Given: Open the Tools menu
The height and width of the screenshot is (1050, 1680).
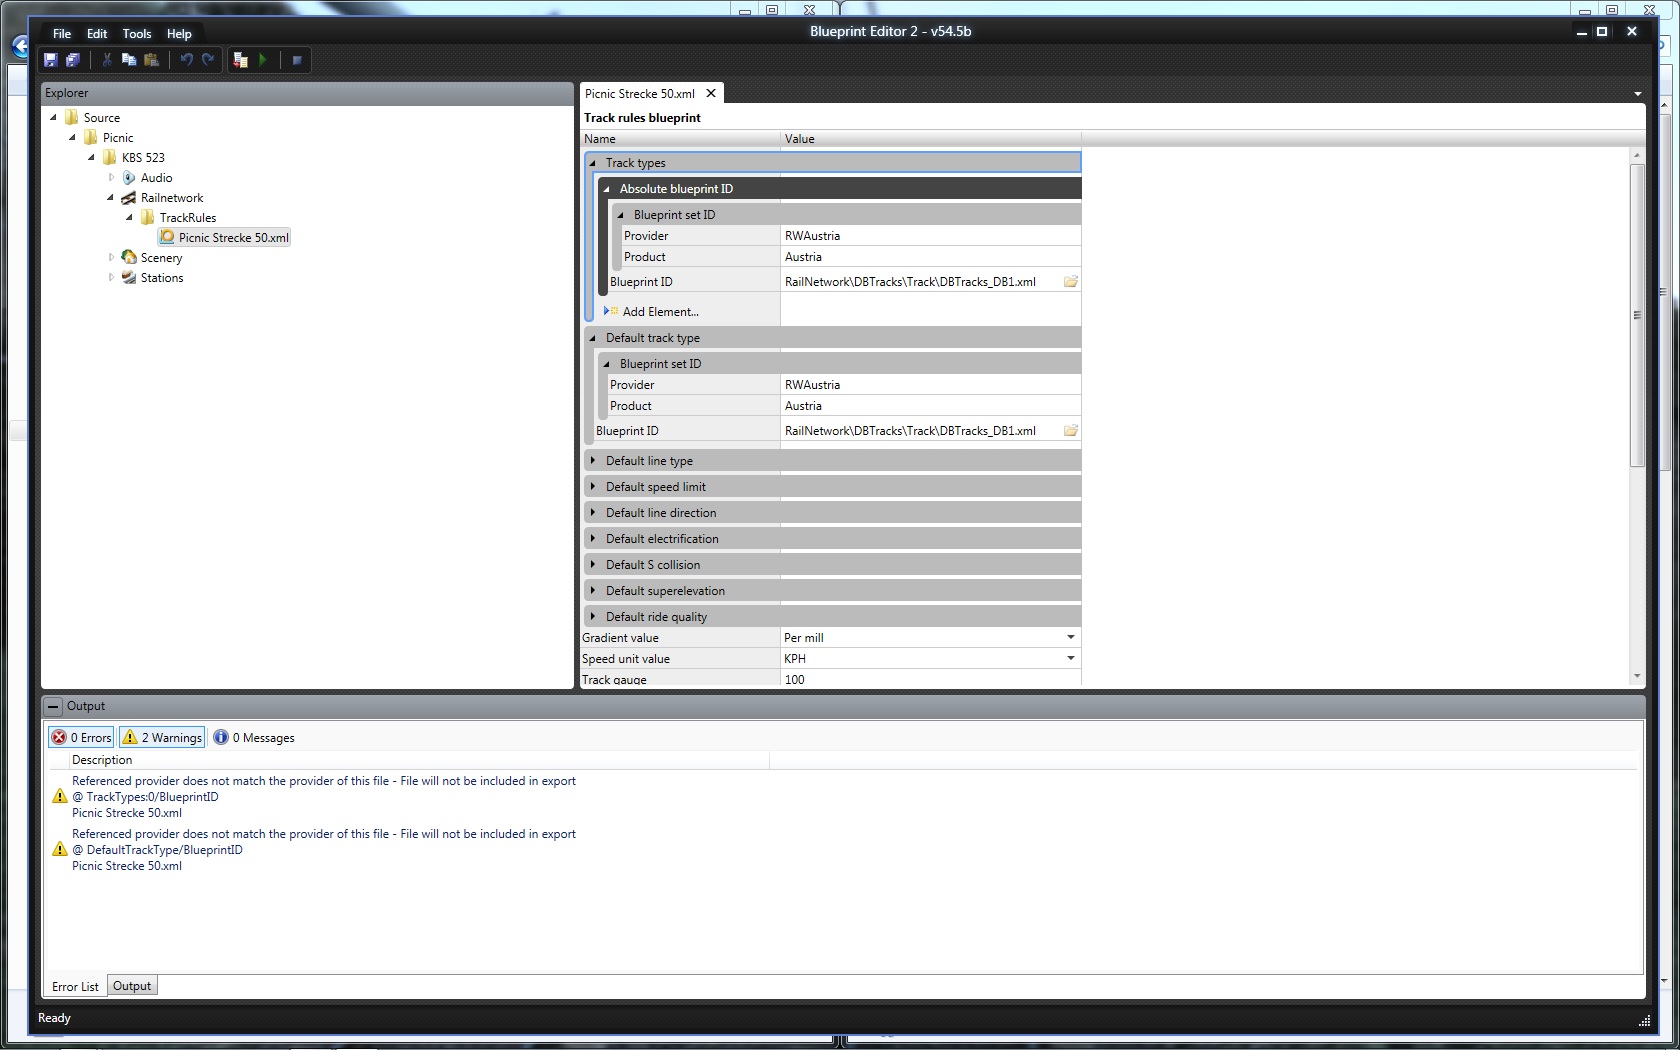Looking at the screenshot, I should pos(137,33).
